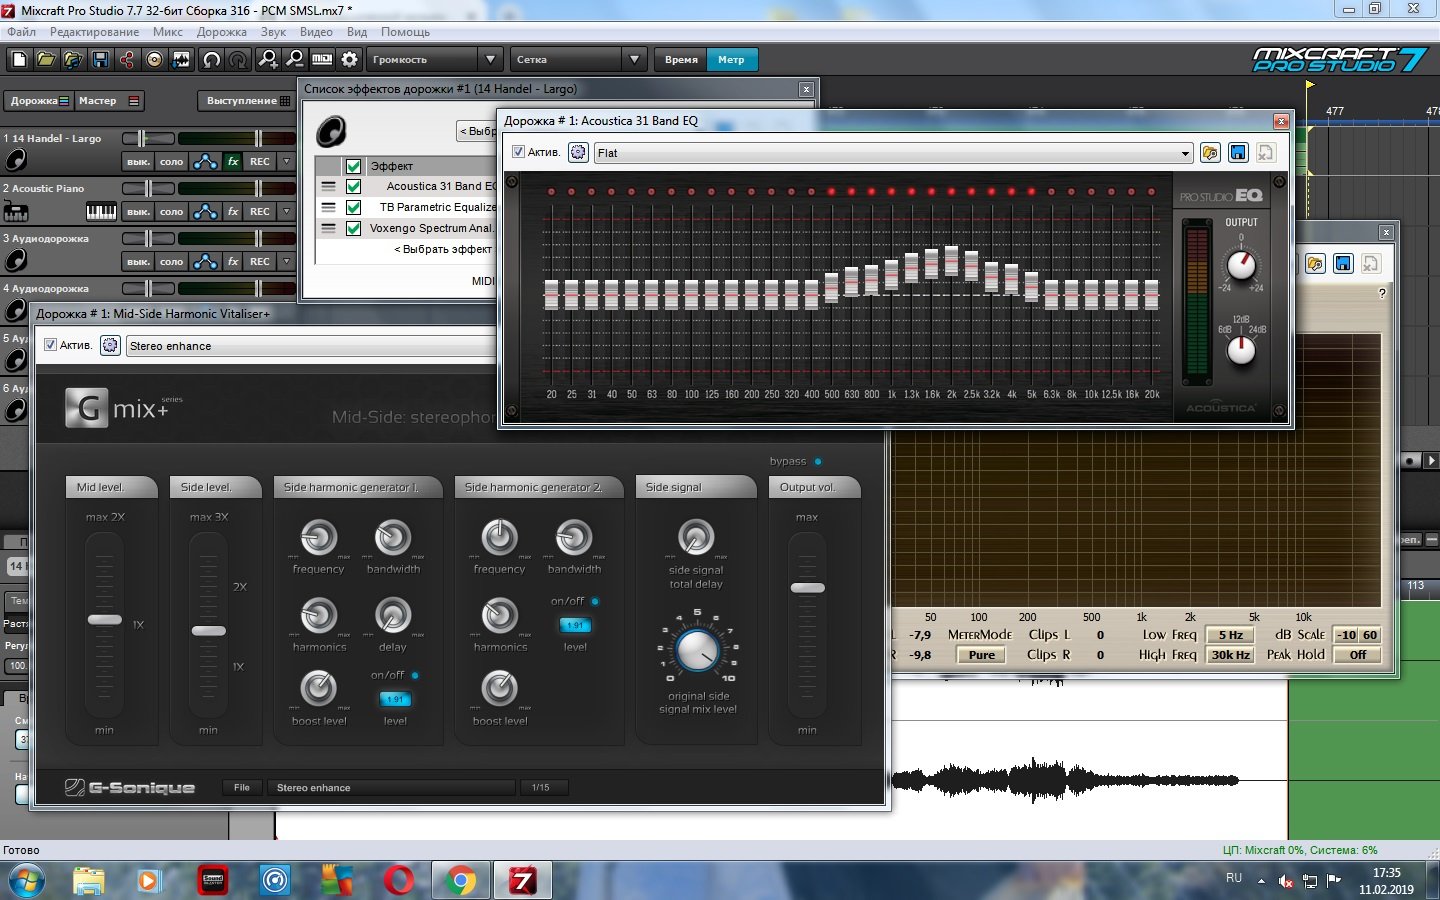This screenshot has width=1440, height=900.
Task: Toggle bypass in G-Sonique plugin
Action: (818, 461)
